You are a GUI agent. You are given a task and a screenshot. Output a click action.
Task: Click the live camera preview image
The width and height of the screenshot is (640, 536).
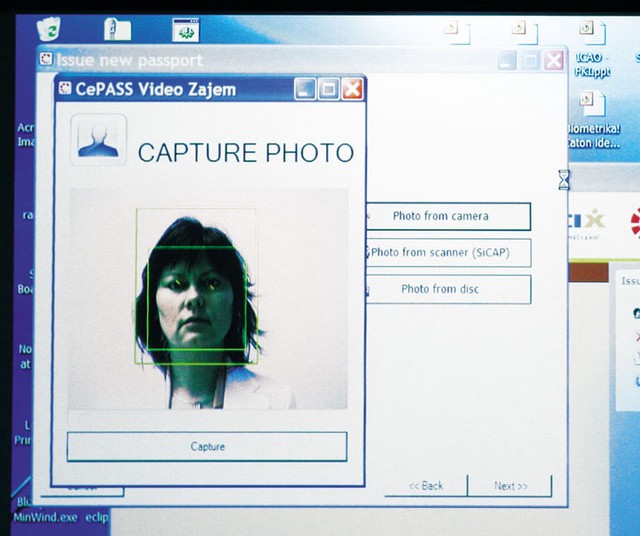point(208,298)
